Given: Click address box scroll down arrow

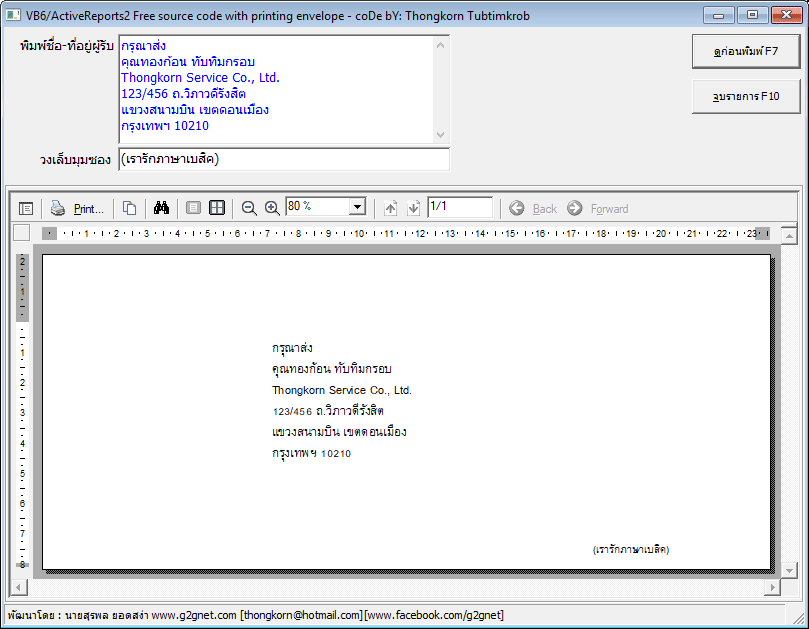Looking at the screenshot, I should [x=440, y=135].
